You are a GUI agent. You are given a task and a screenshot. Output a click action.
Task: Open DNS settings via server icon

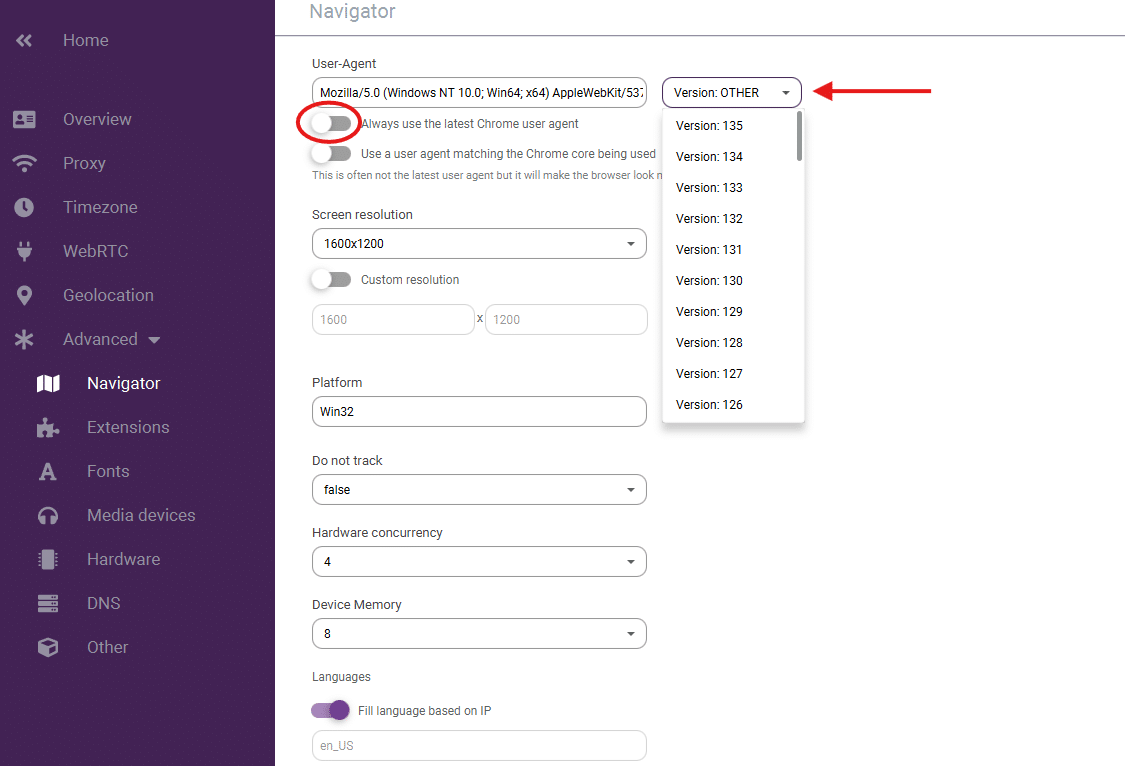[x=48, y=603]
